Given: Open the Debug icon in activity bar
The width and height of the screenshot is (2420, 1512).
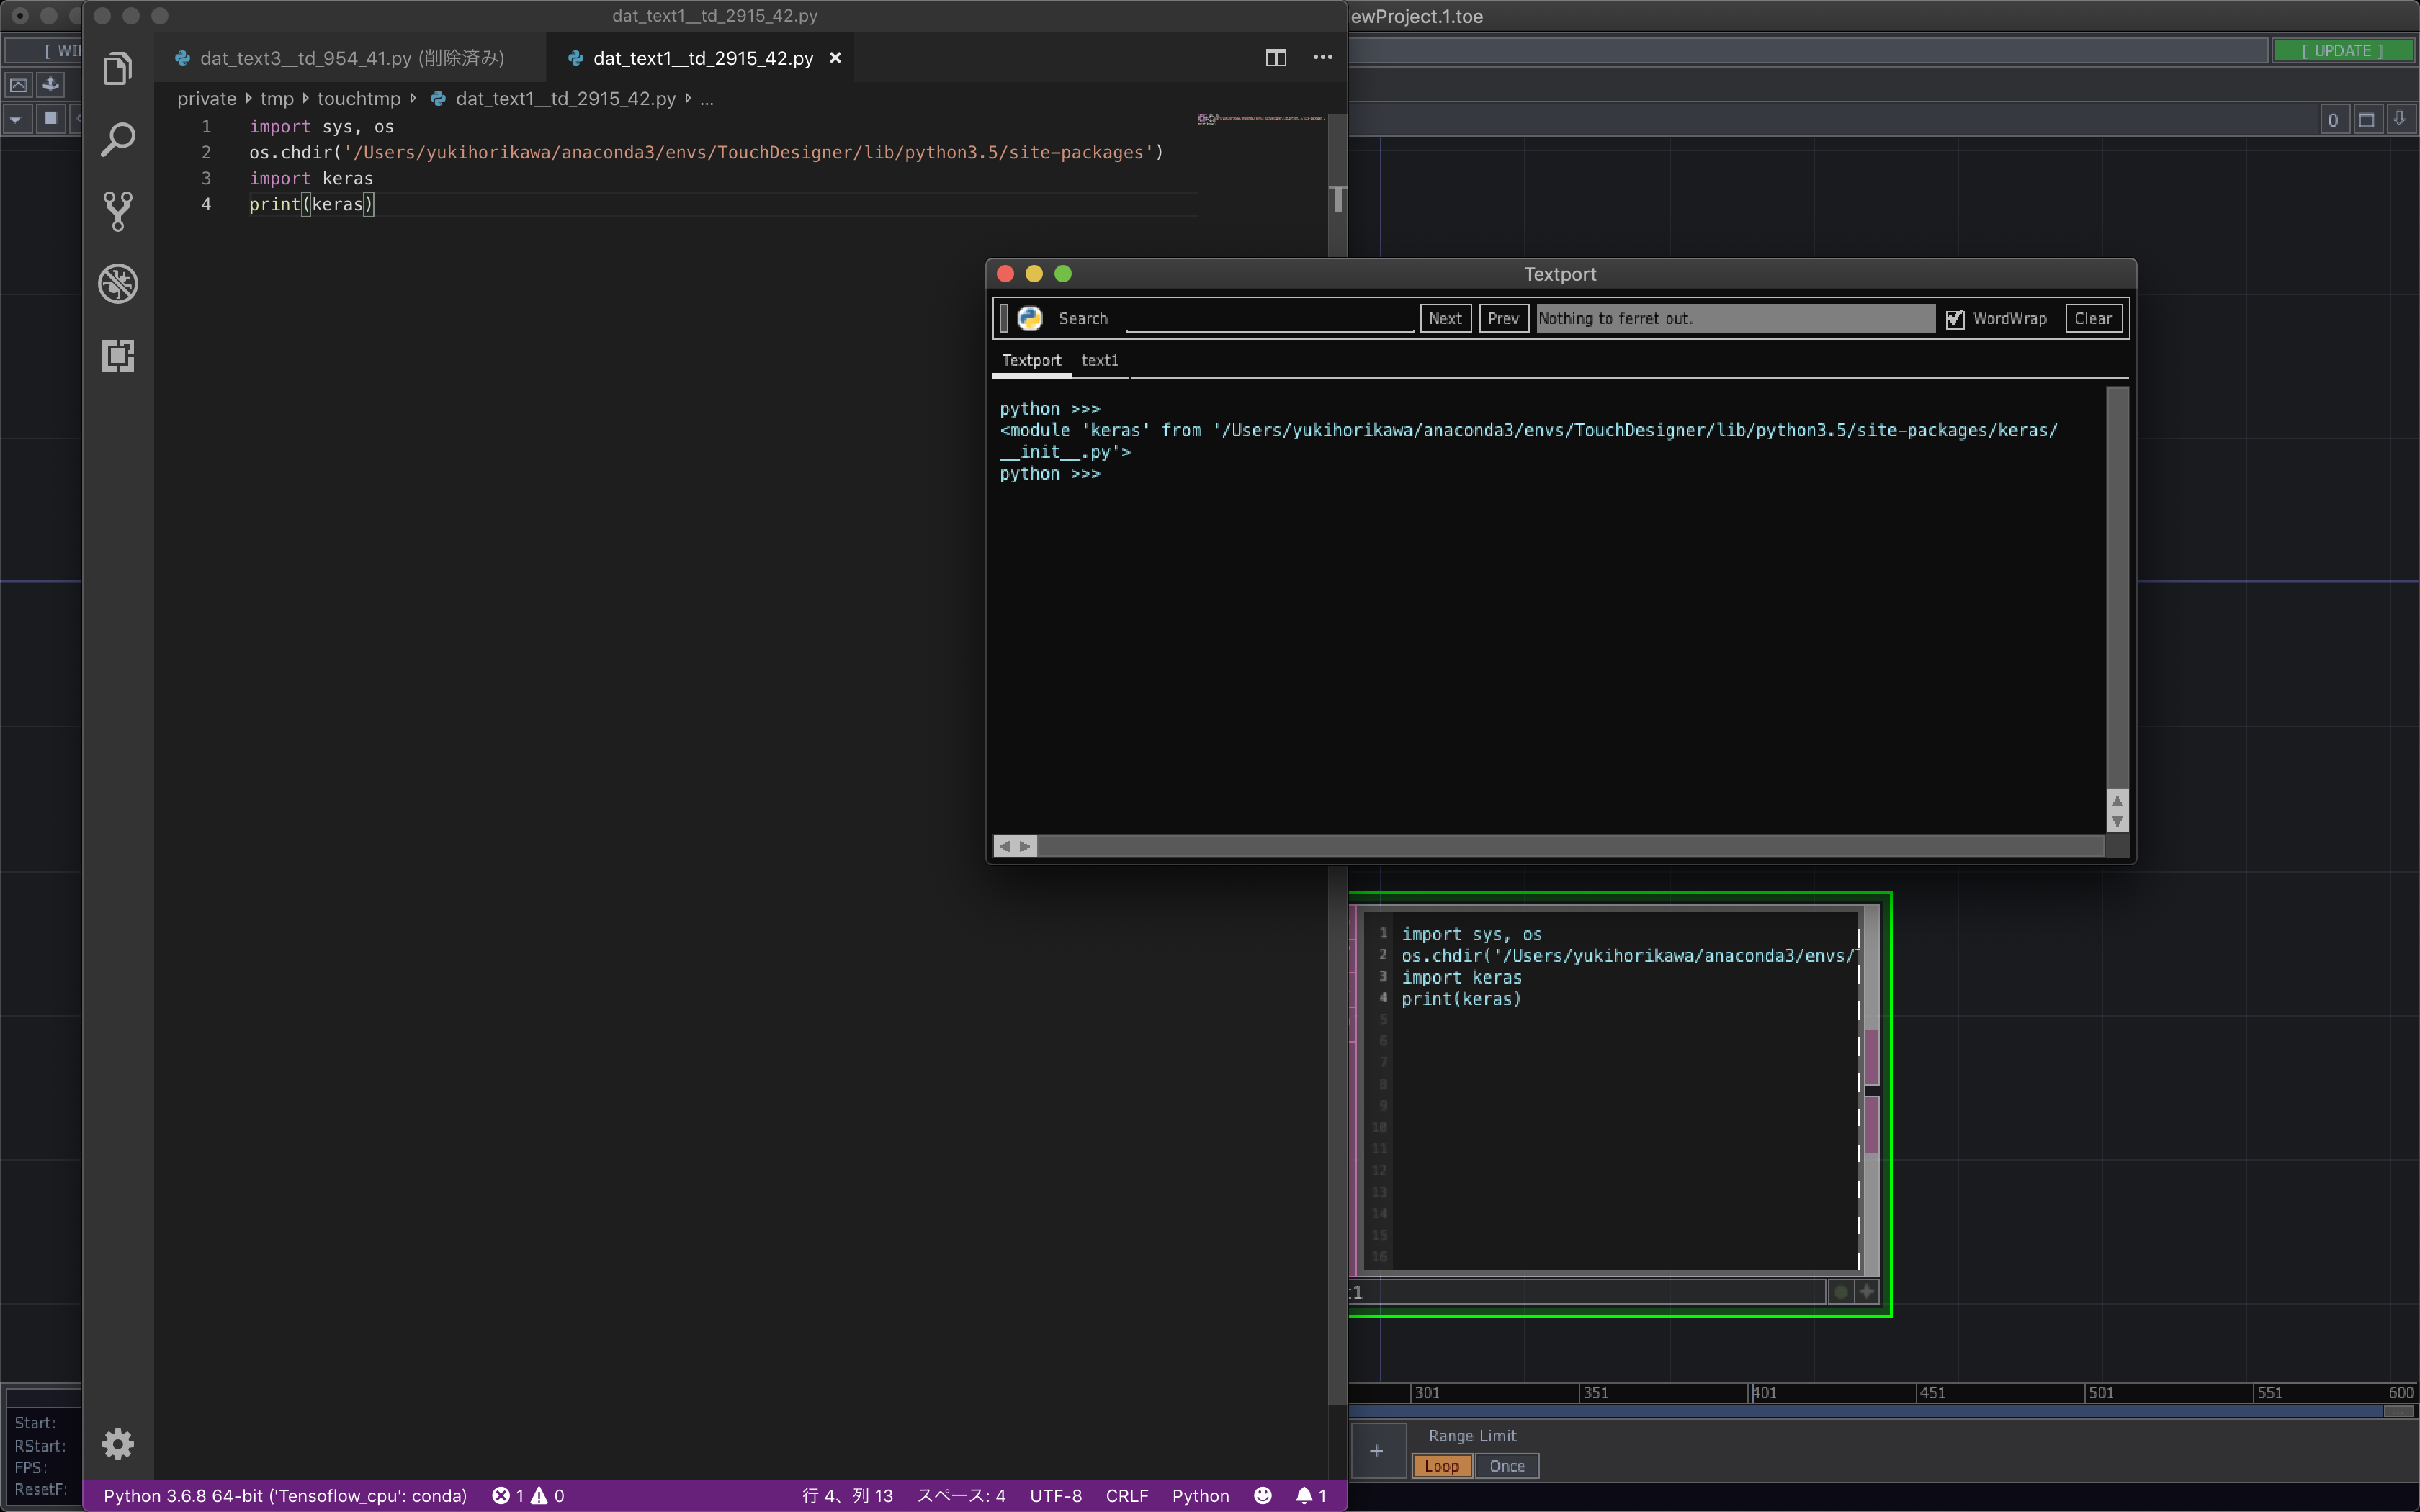Looking at the screenshot, I should 118,284.
